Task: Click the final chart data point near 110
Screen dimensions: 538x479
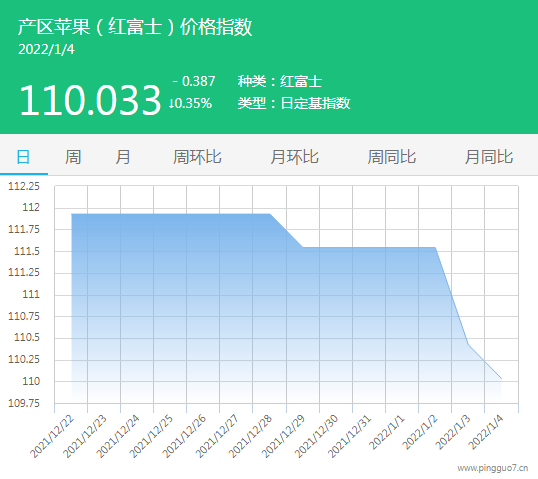Action: coord(501,378)
